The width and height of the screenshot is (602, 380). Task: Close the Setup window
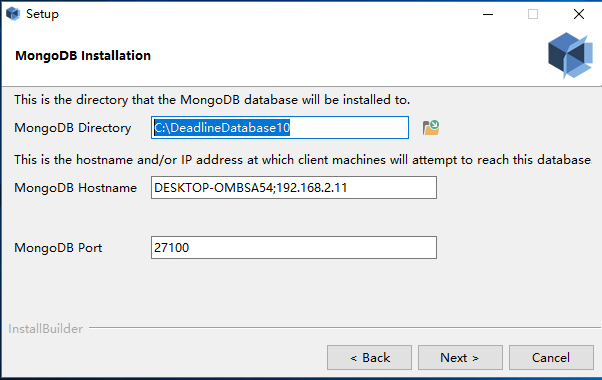tap(579, 14)
